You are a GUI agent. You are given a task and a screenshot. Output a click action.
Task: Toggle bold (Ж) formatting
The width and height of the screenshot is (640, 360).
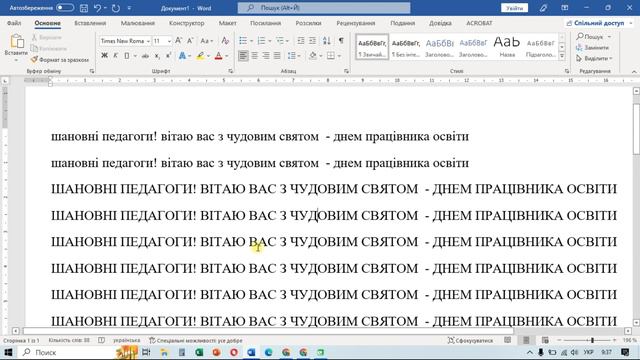[104, 56]
